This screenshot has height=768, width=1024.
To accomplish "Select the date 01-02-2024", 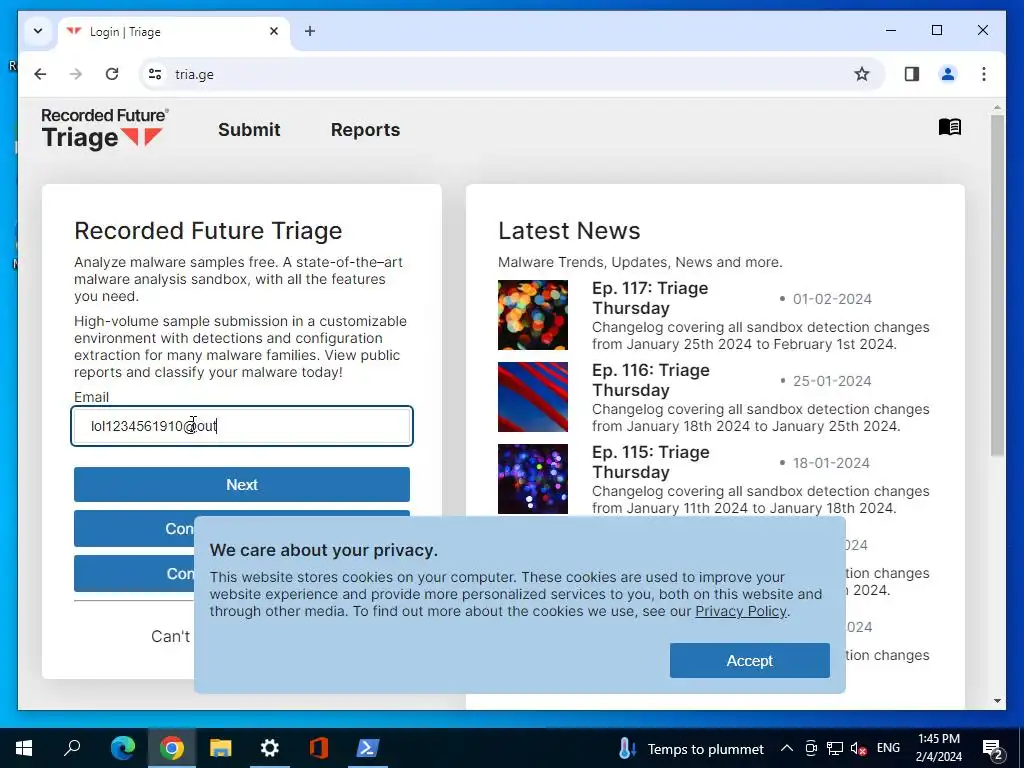I will (832, 299).
